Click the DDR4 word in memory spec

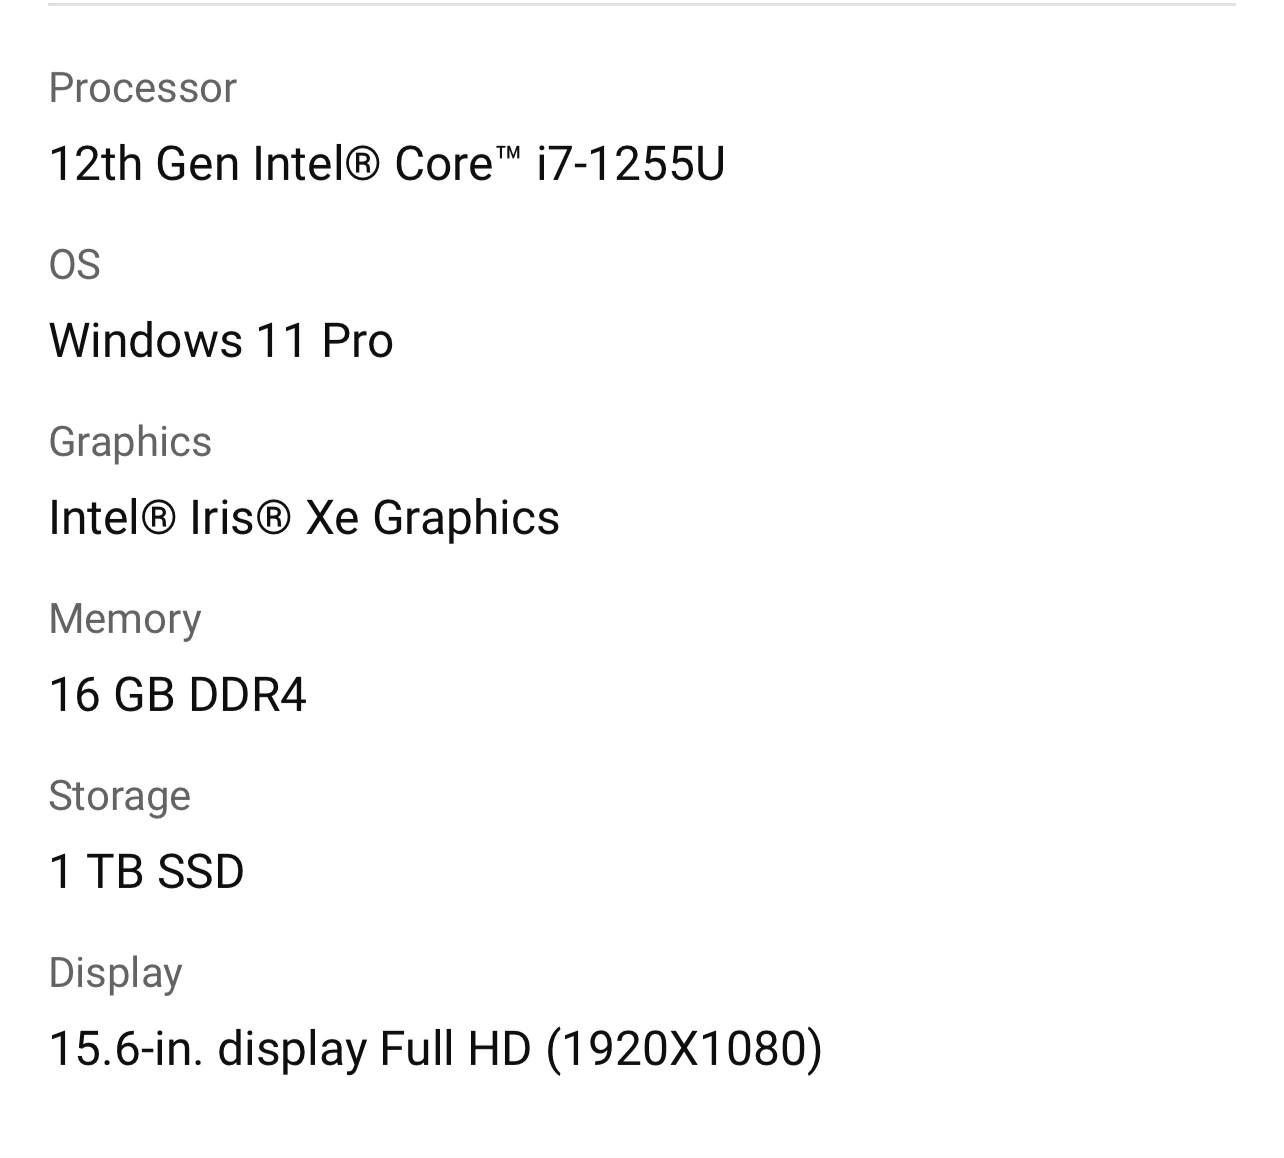(247, 694)
